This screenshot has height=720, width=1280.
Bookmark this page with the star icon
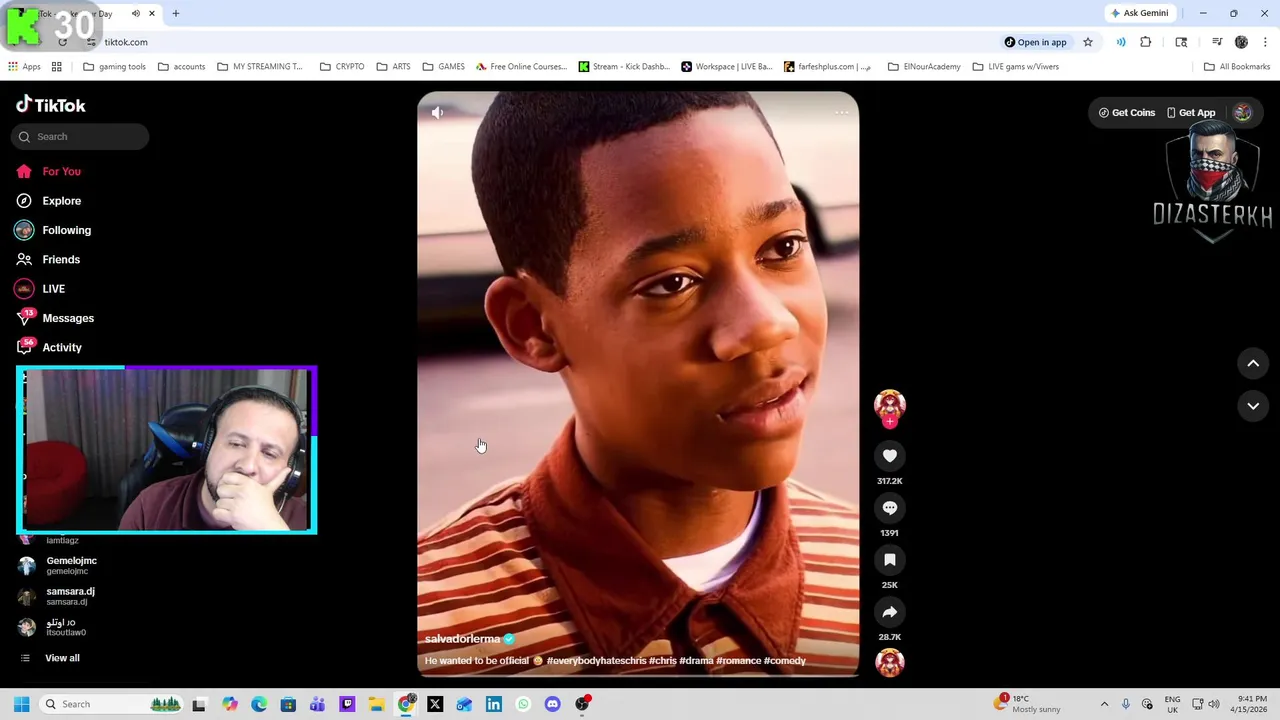click(1088, 42)
